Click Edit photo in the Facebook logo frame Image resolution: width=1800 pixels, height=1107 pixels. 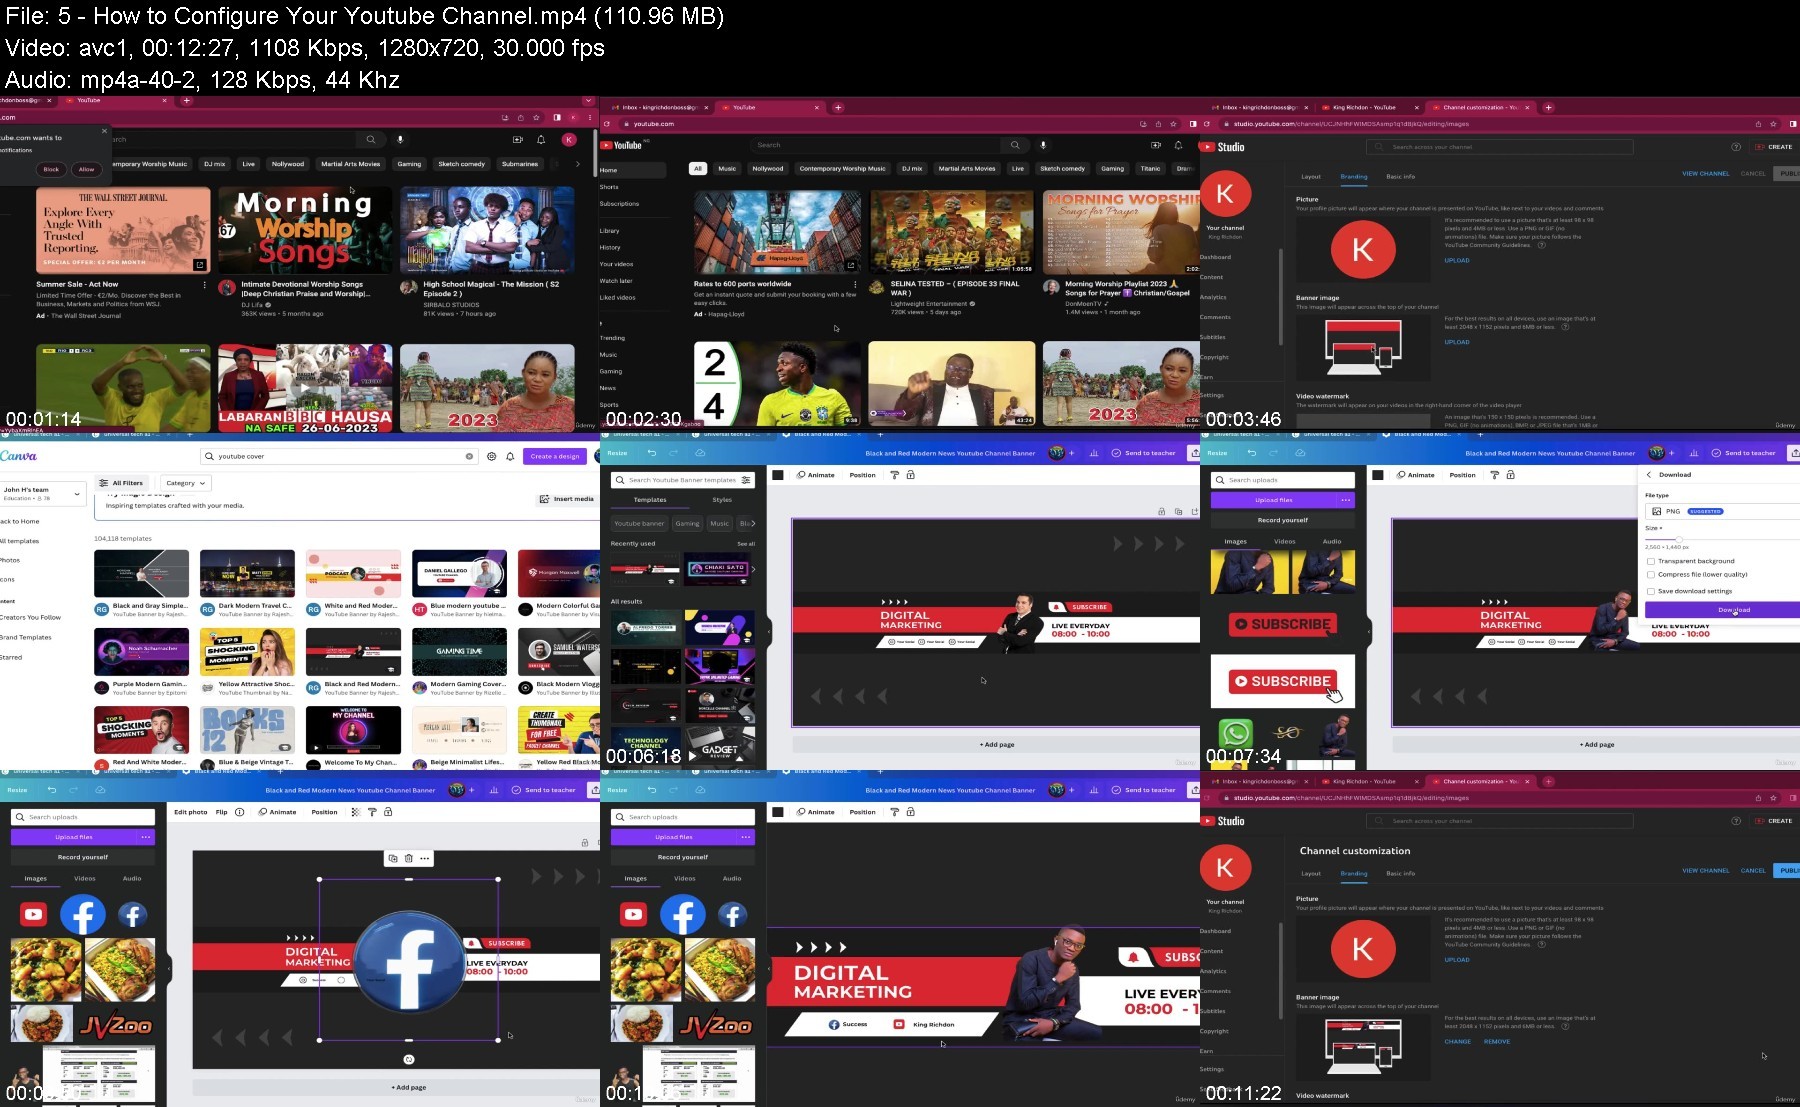pyautogui.click(x=190, y=812)
